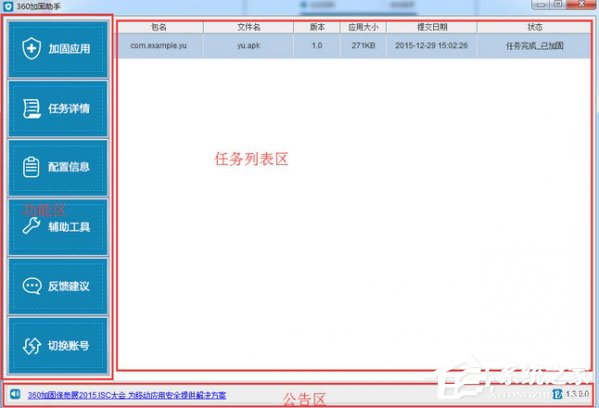Click the 任务详情 button label
Viewport: 599px width, 408px height.
tap(69, 108)
